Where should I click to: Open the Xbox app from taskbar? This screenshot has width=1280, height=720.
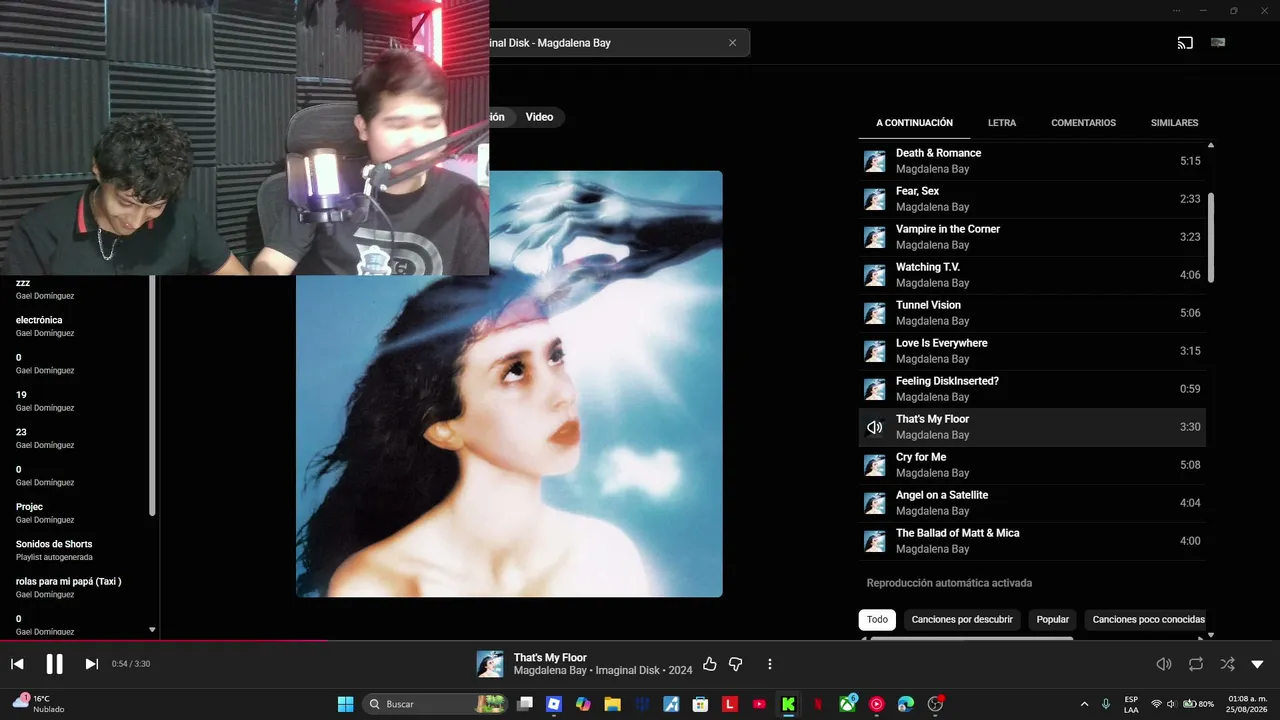848,704
